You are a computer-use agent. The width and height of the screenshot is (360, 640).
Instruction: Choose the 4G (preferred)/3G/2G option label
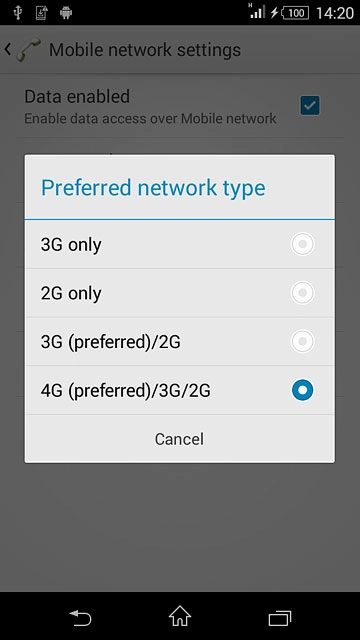click(x=126, y=391)
